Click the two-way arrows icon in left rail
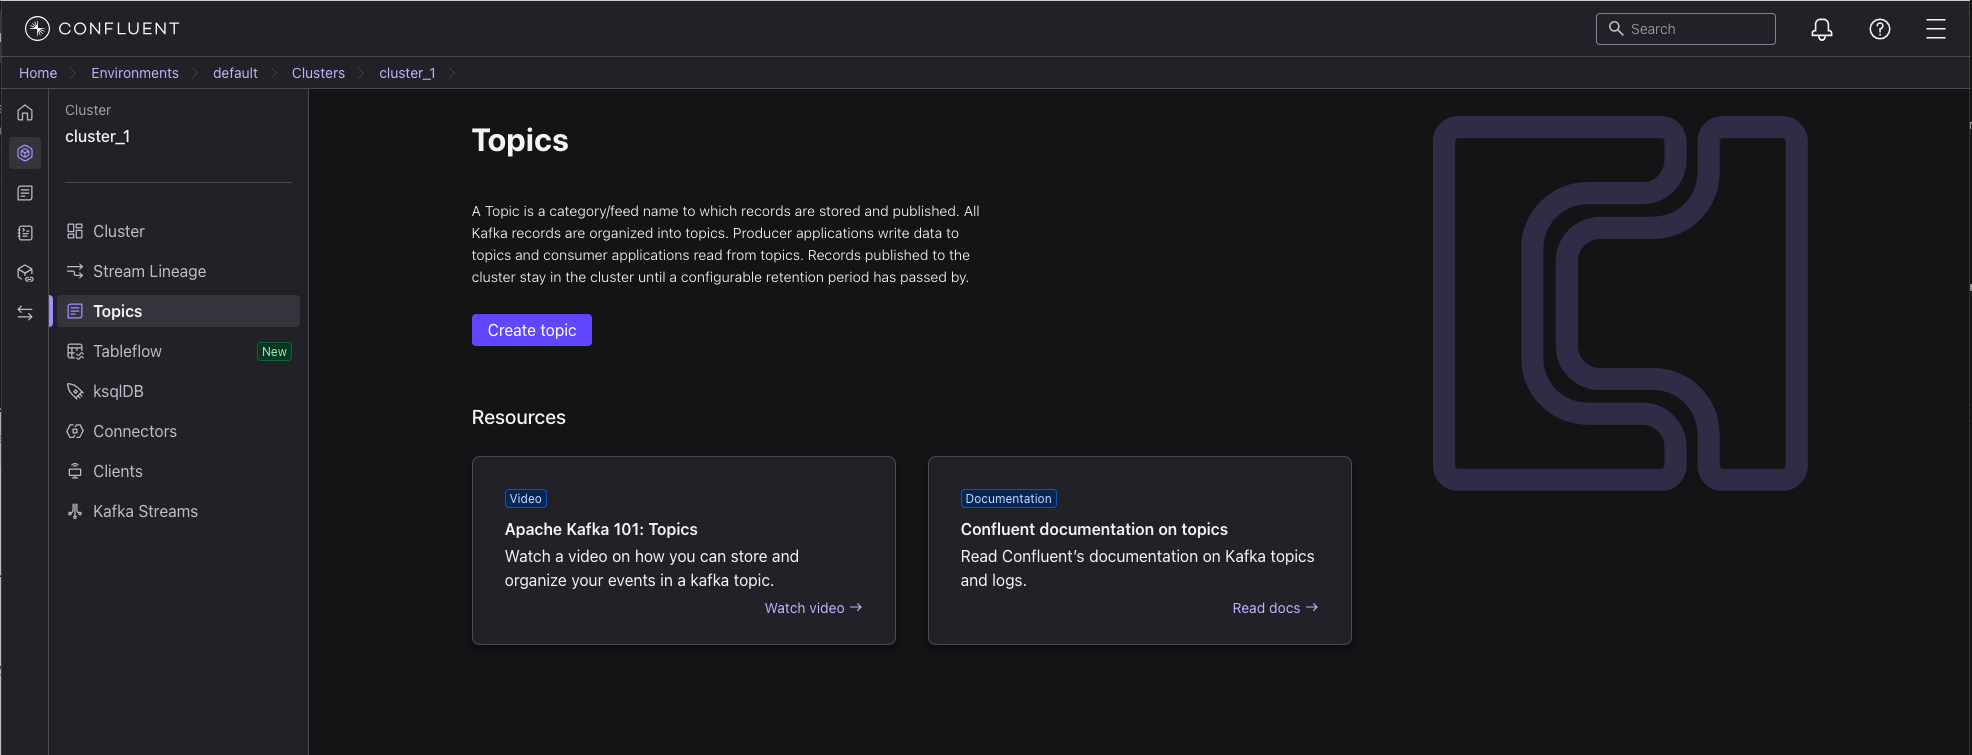Screen dimensions: 1972x755 [25, 313]
